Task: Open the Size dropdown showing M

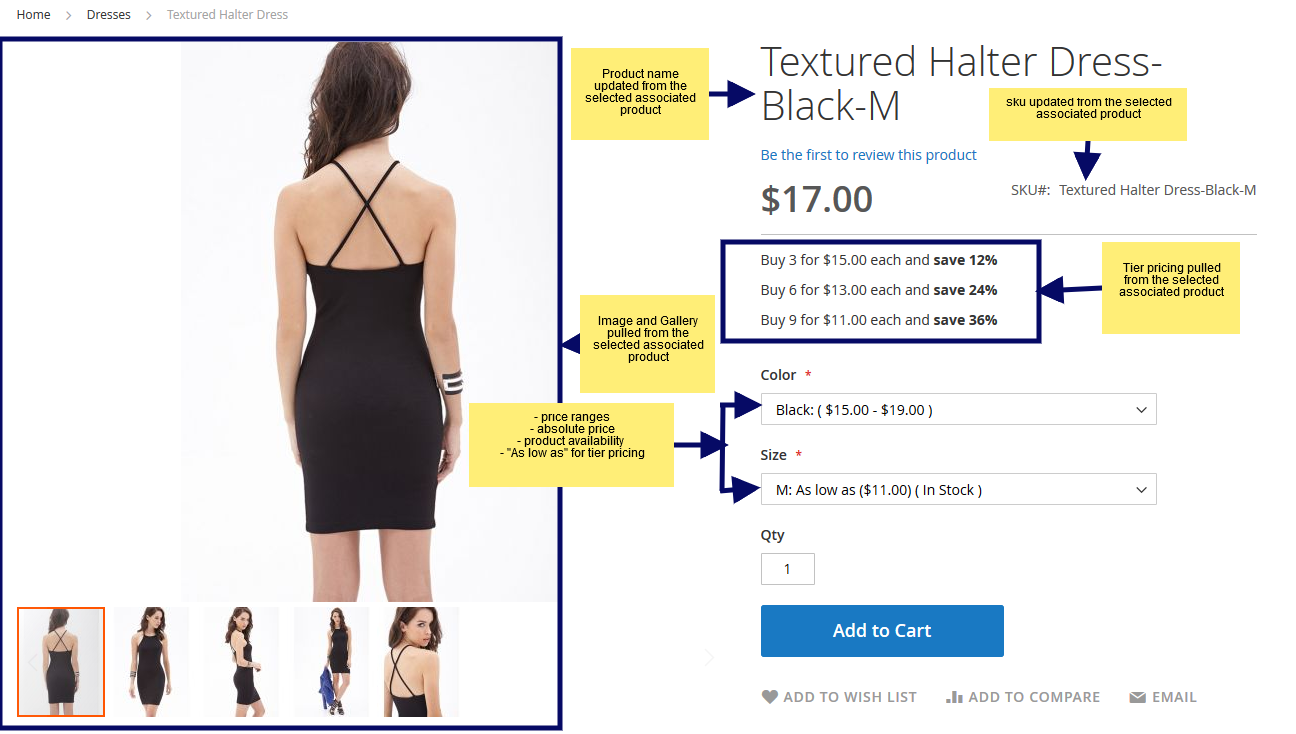Action: 958,489
